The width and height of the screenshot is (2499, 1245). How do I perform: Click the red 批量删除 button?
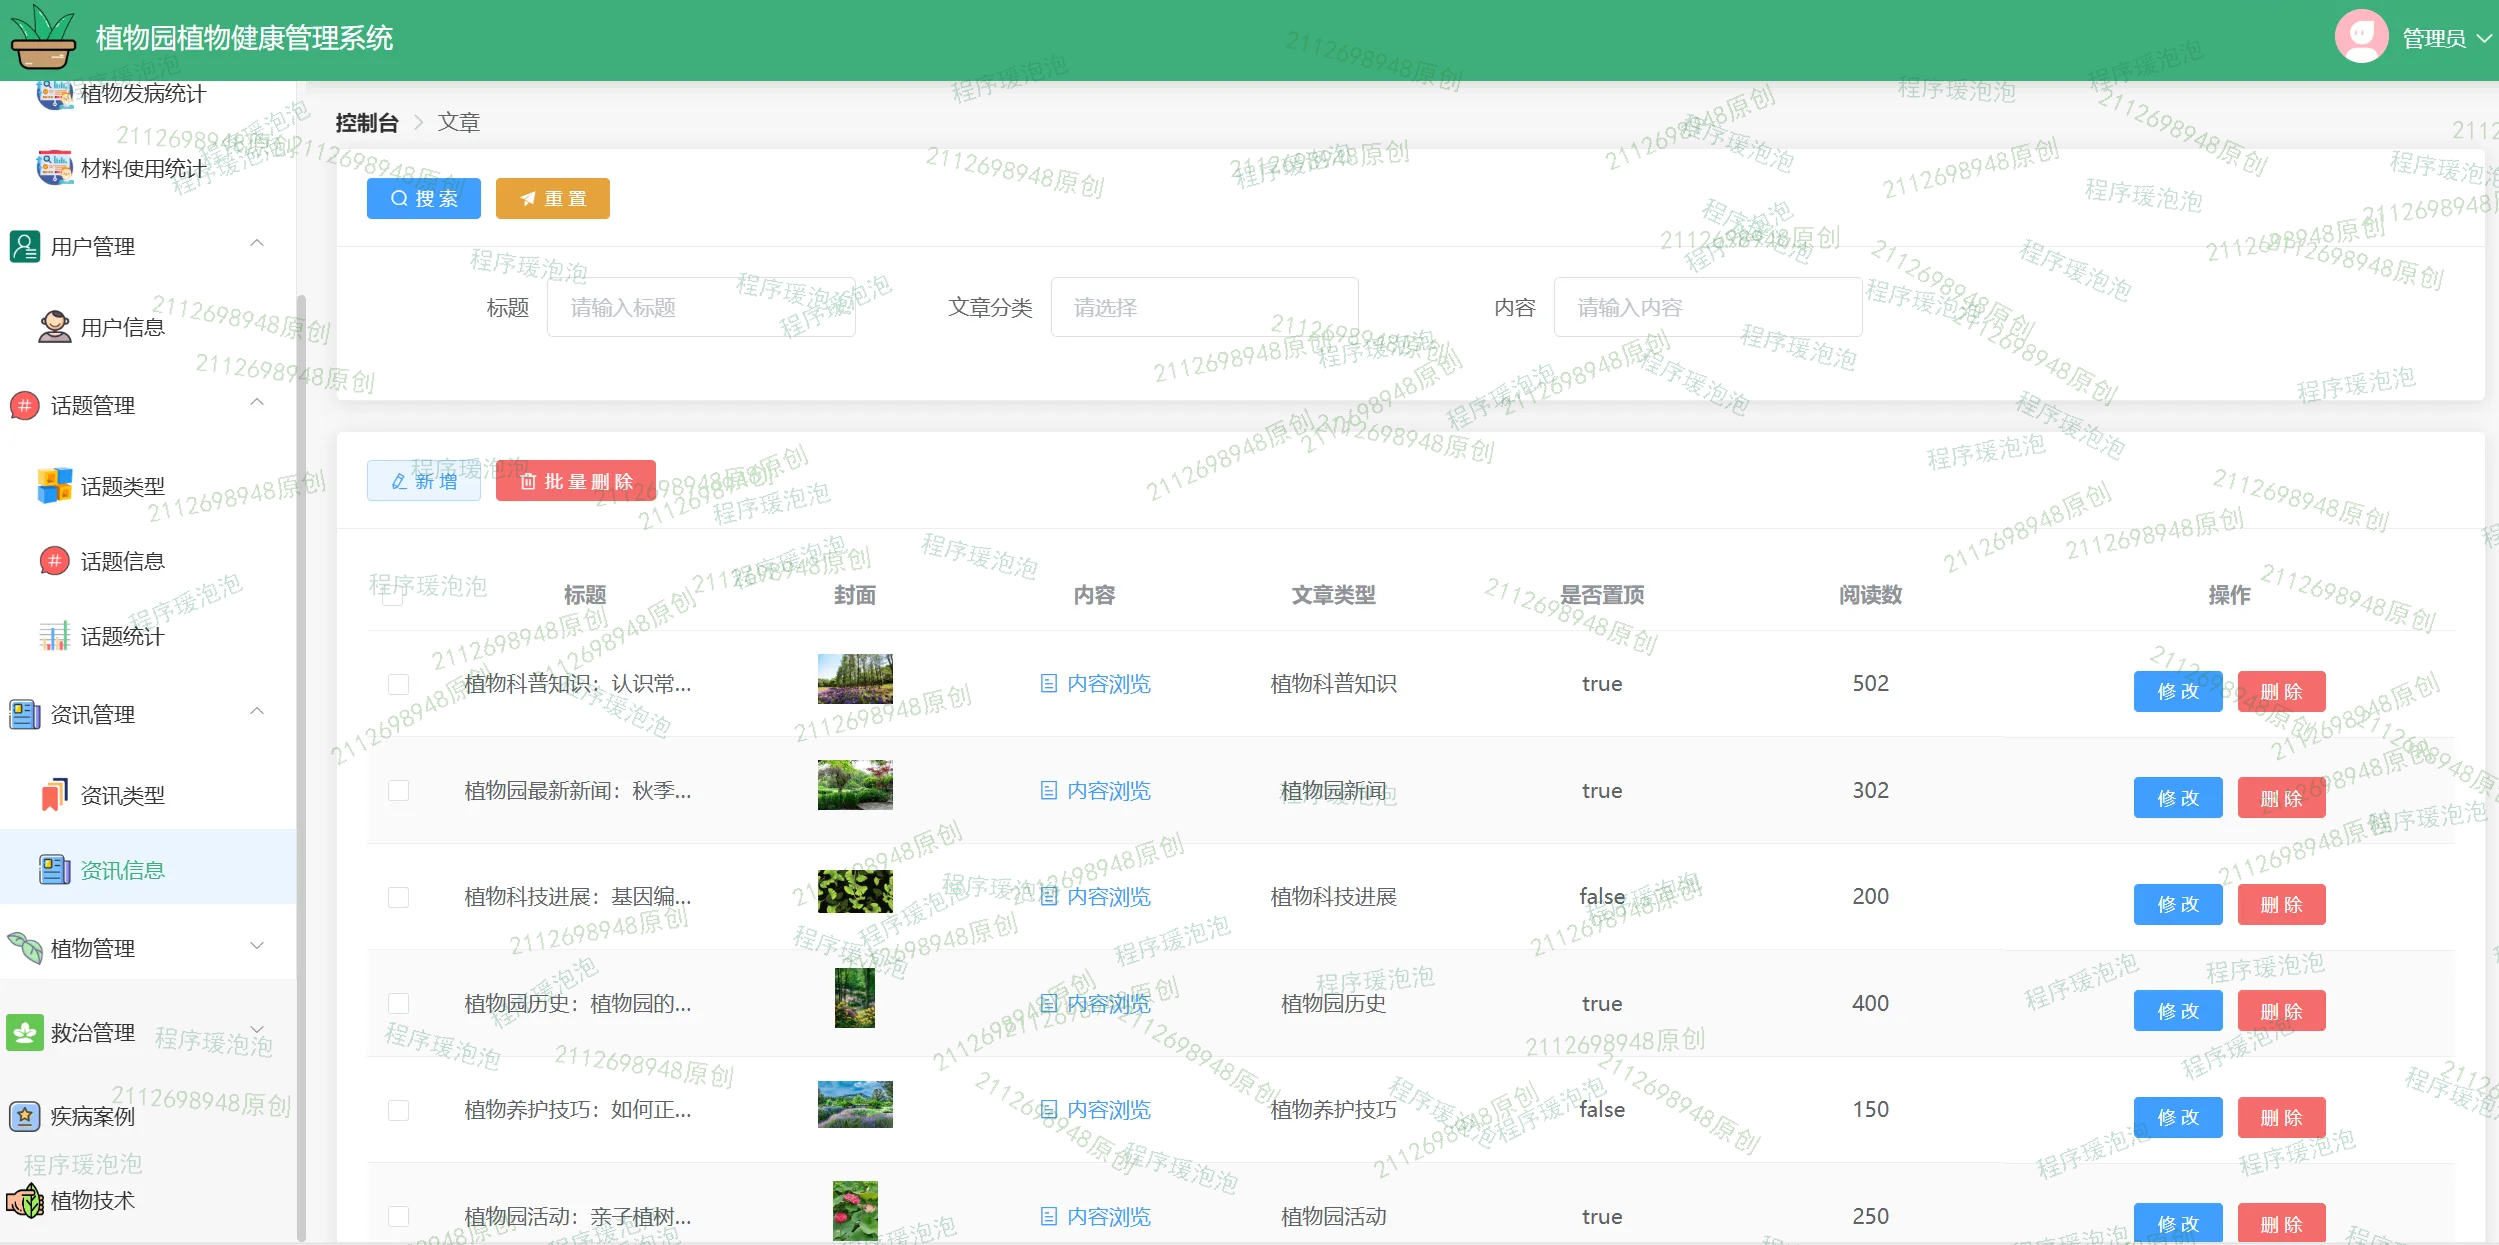click(x=575, y=481)
